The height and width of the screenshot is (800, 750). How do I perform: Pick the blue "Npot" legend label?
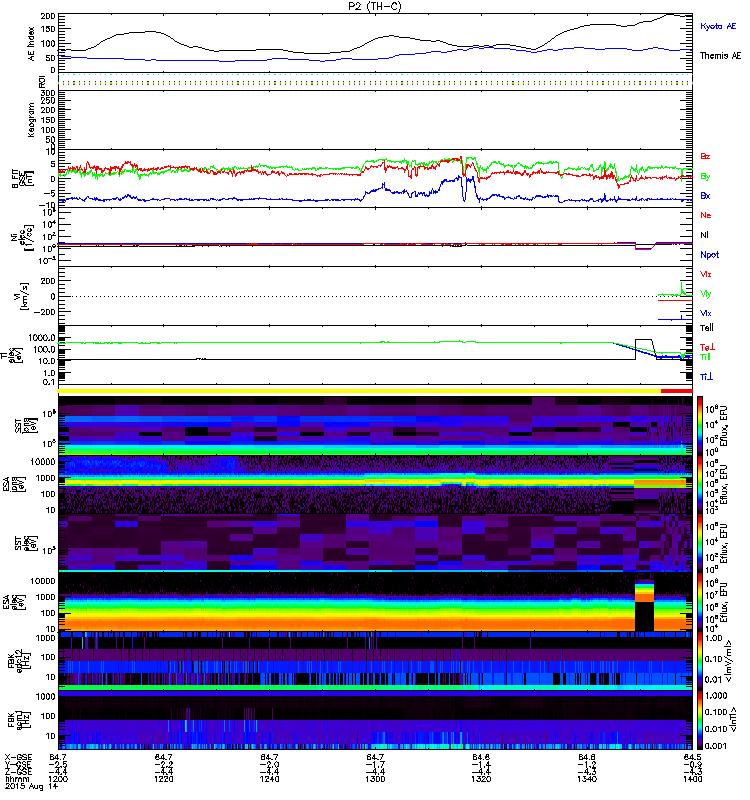tap(710, 255)
